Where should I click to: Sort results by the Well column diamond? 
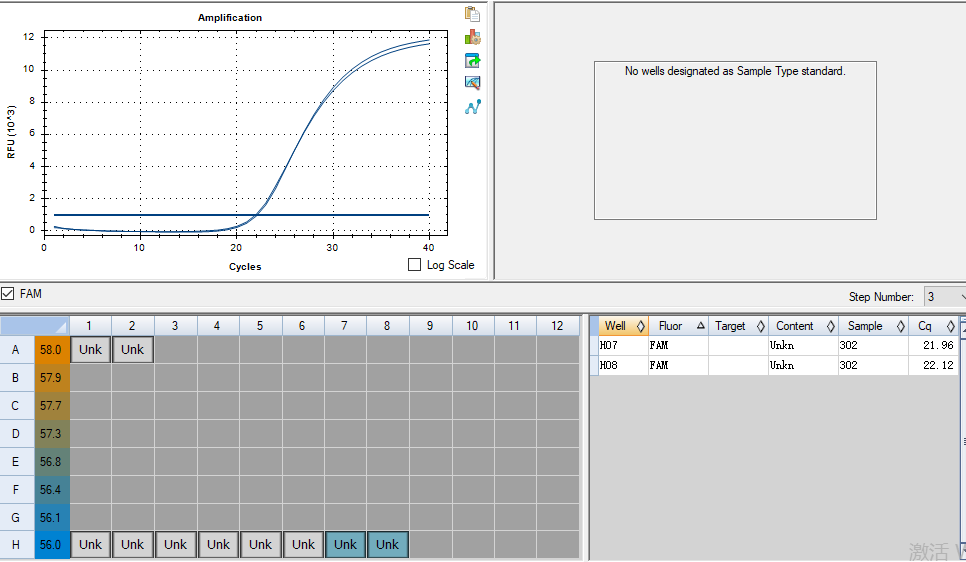(x=641, y=326)
